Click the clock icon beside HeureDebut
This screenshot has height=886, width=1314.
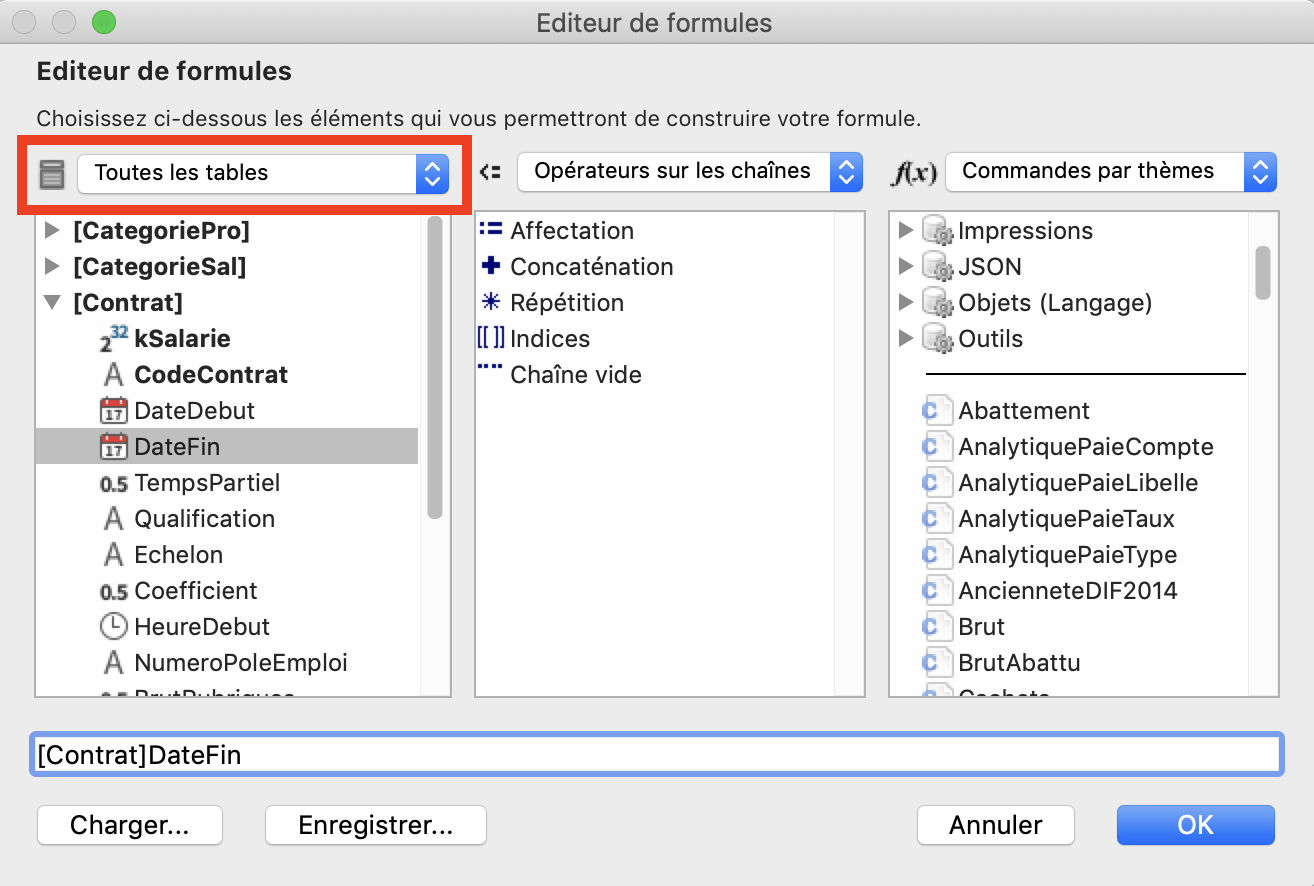(114, 627)
